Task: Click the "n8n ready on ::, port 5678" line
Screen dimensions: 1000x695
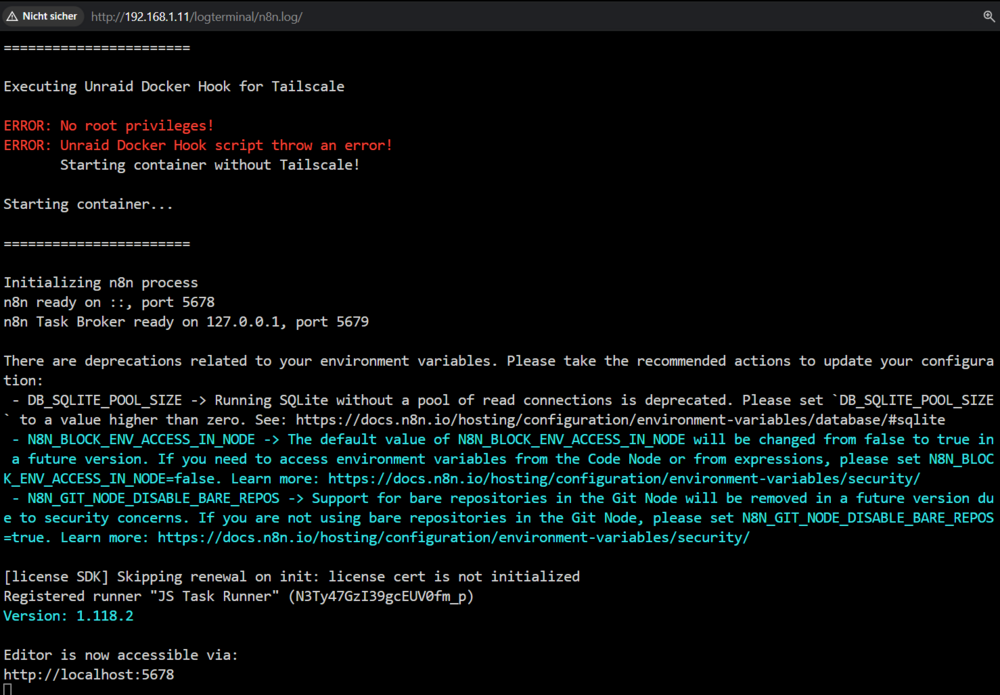Action: click(x=109, y=302)
